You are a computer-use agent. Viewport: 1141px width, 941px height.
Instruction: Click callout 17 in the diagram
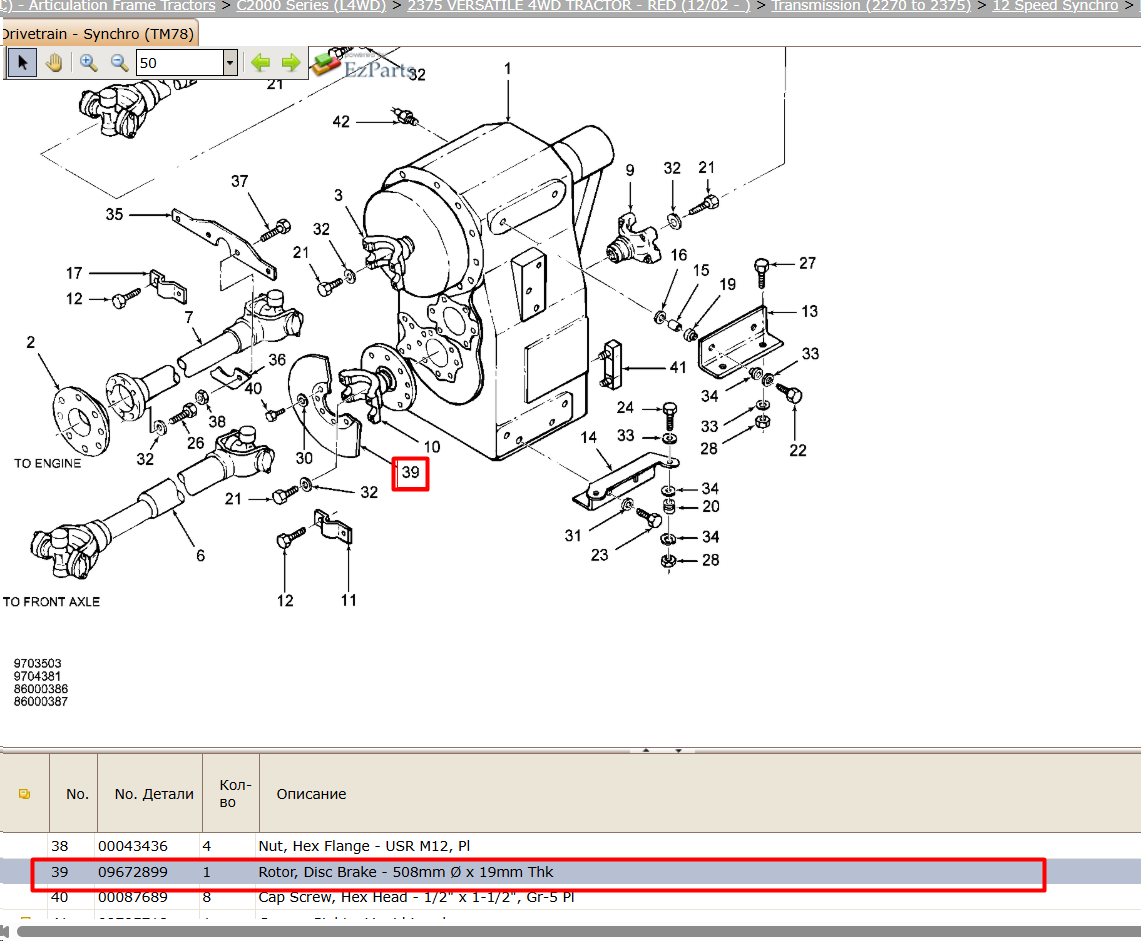74,273
